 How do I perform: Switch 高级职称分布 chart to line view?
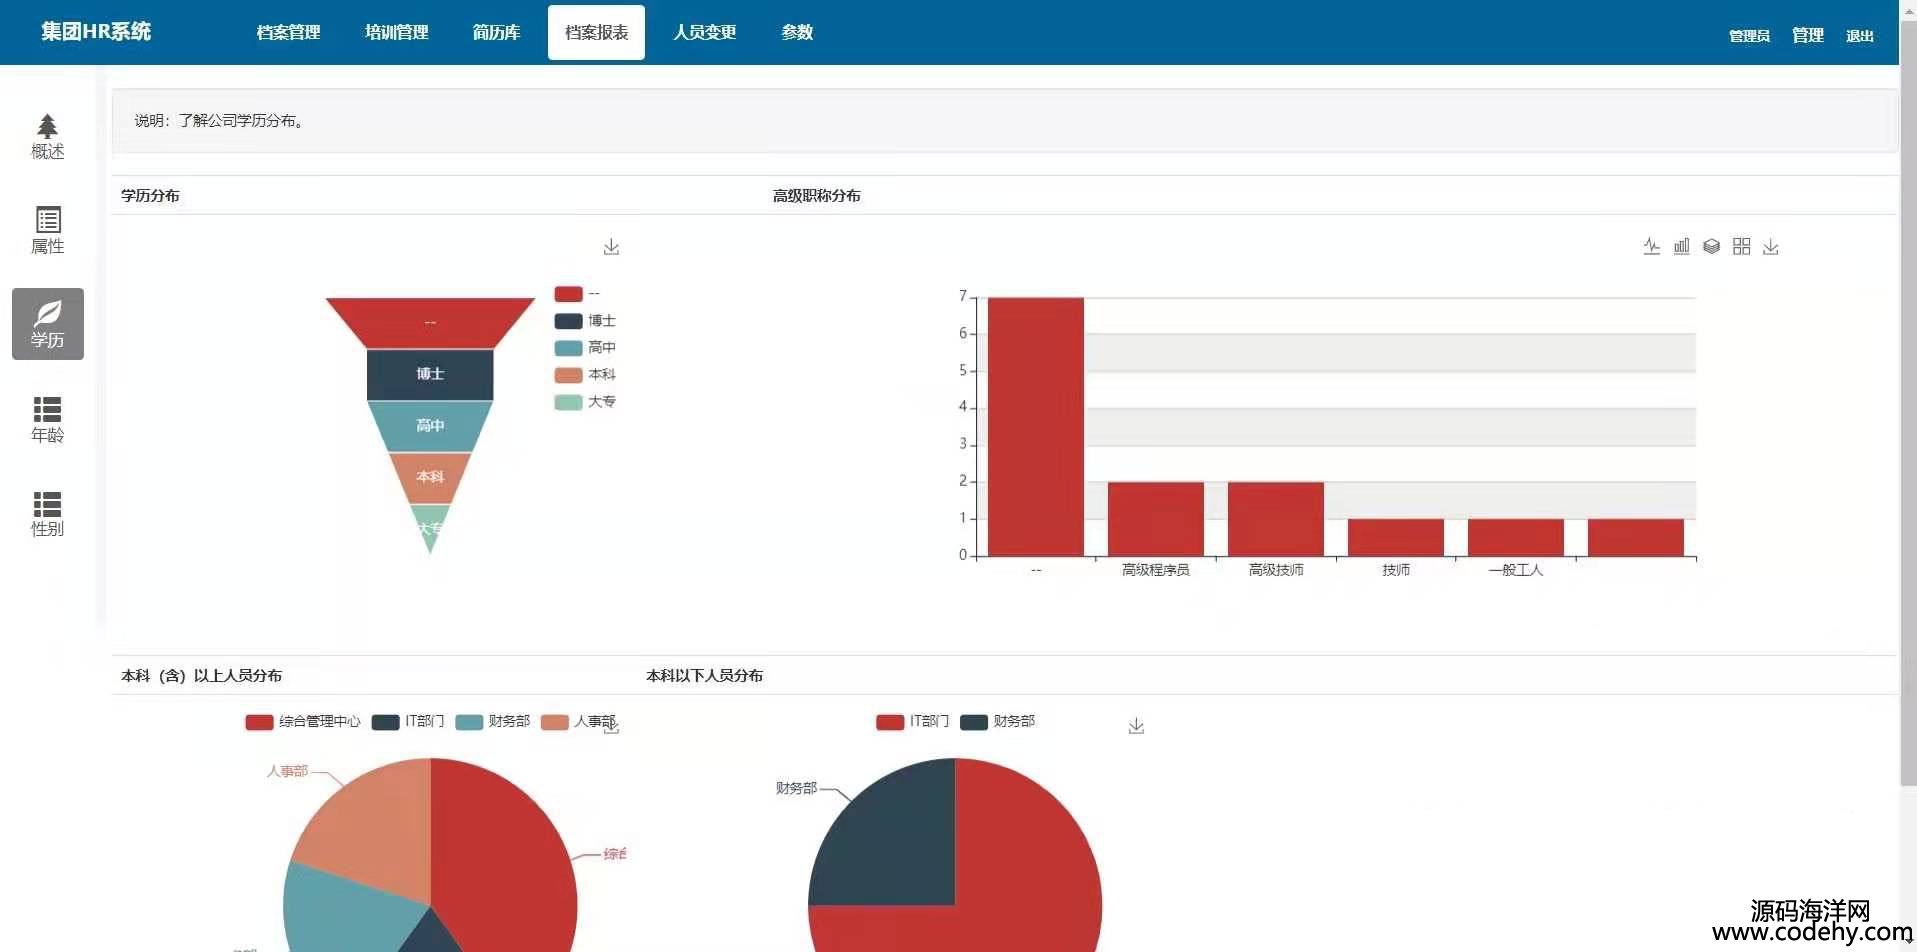(1651, 246)
